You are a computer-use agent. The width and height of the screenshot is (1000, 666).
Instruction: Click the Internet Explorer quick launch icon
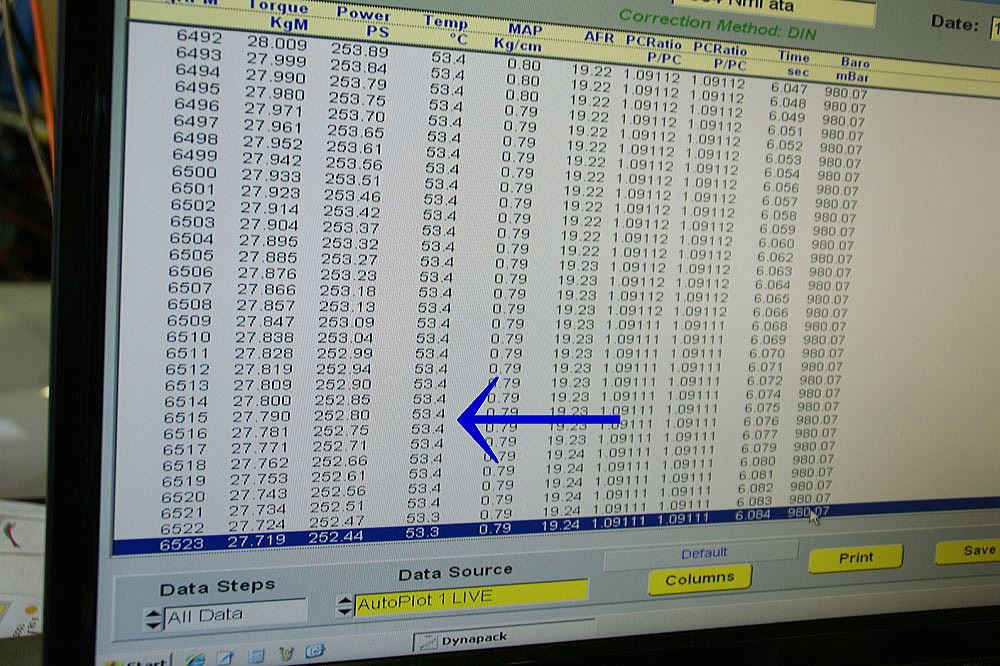197,657
